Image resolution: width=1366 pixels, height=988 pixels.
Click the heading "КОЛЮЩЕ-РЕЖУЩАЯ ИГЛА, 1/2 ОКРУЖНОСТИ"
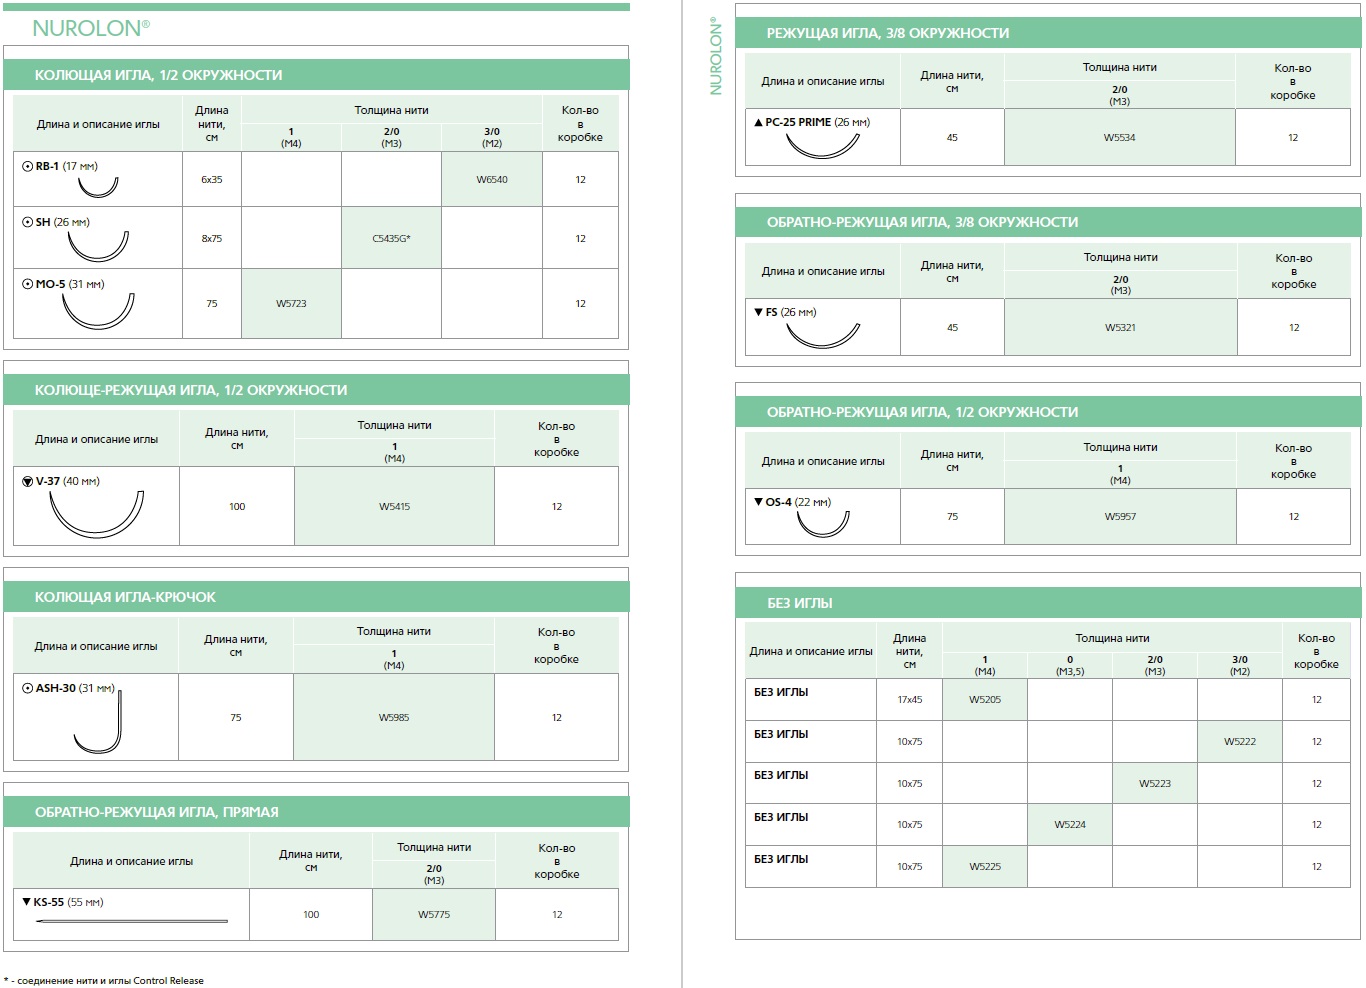coord(191,390)
